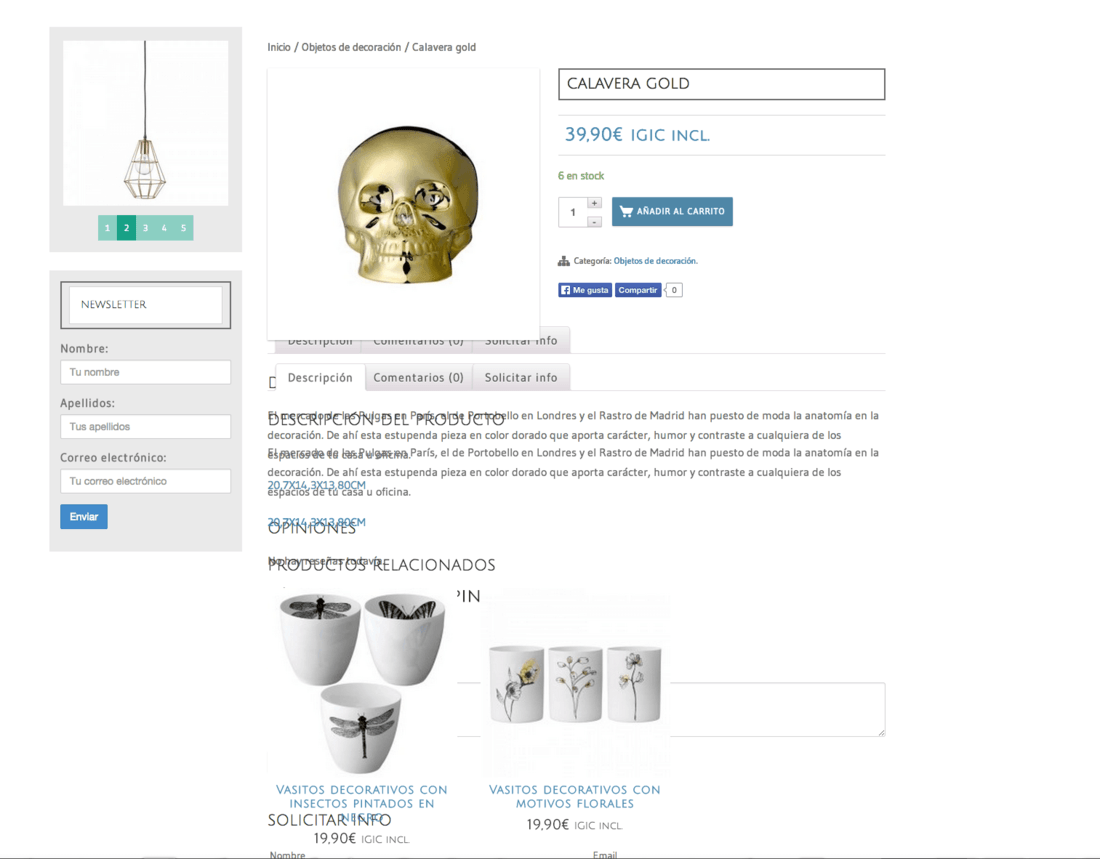1100x859 pixels.
Task: Click the Facebook Compartir button
Action: click(638, 290)
